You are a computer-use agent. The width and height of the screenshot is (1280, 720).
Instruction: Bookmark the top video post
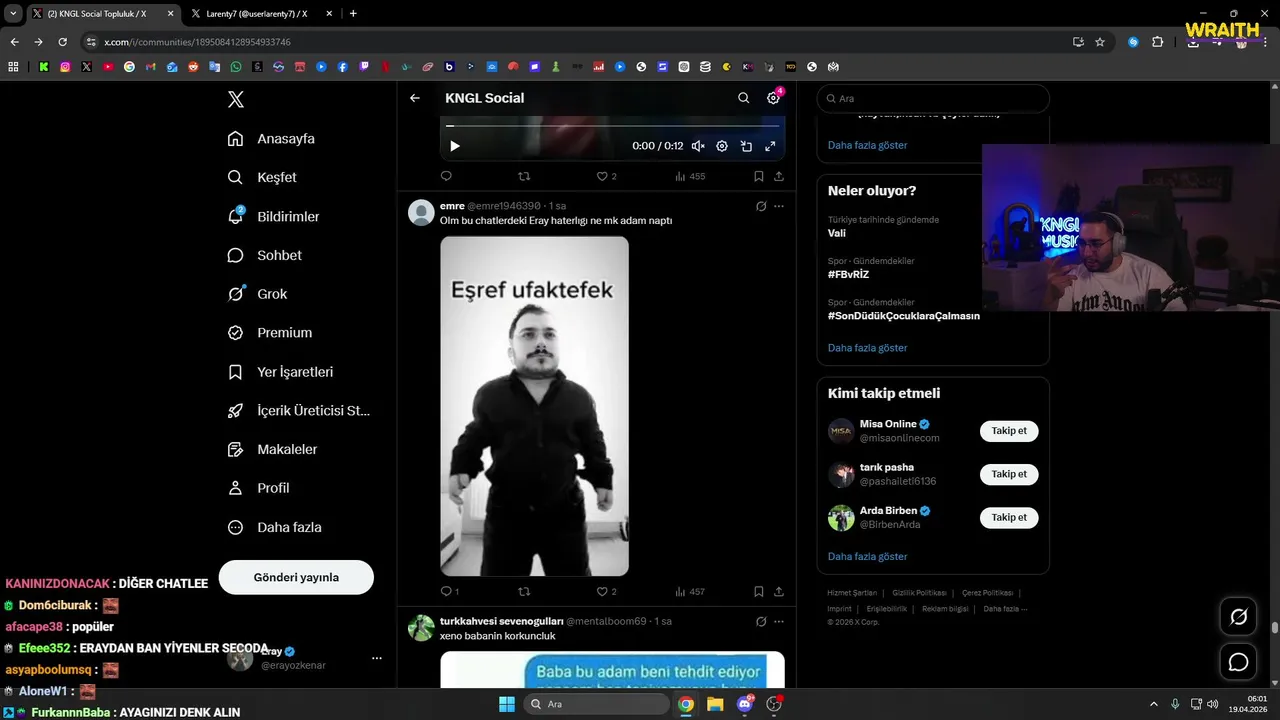[x=759, y=176]
